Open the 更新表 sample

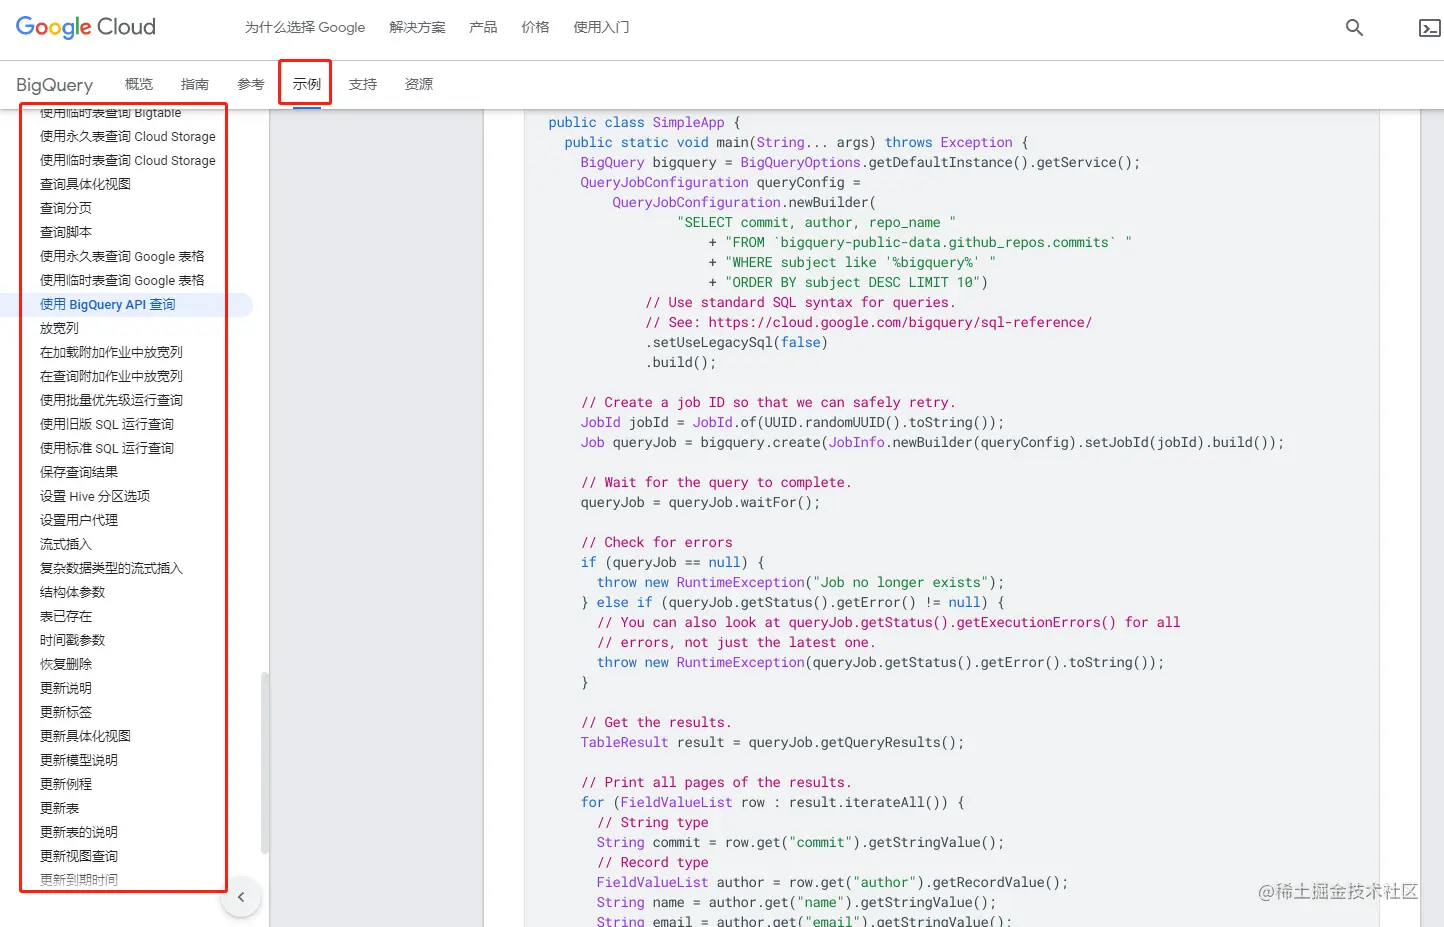(x=59, y=808)
